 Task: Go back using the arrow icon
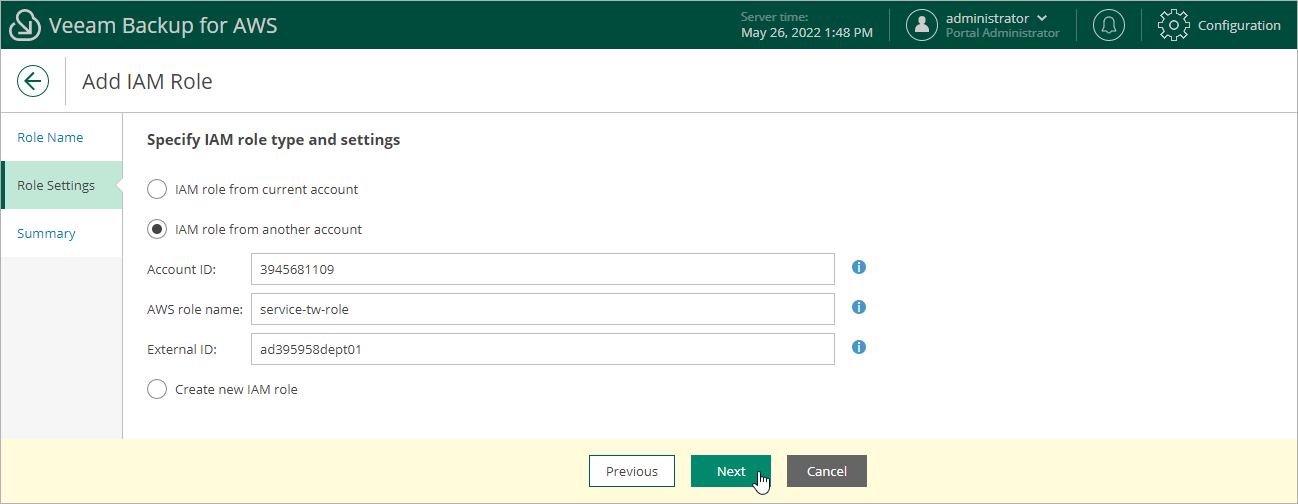tap(33, 81)
